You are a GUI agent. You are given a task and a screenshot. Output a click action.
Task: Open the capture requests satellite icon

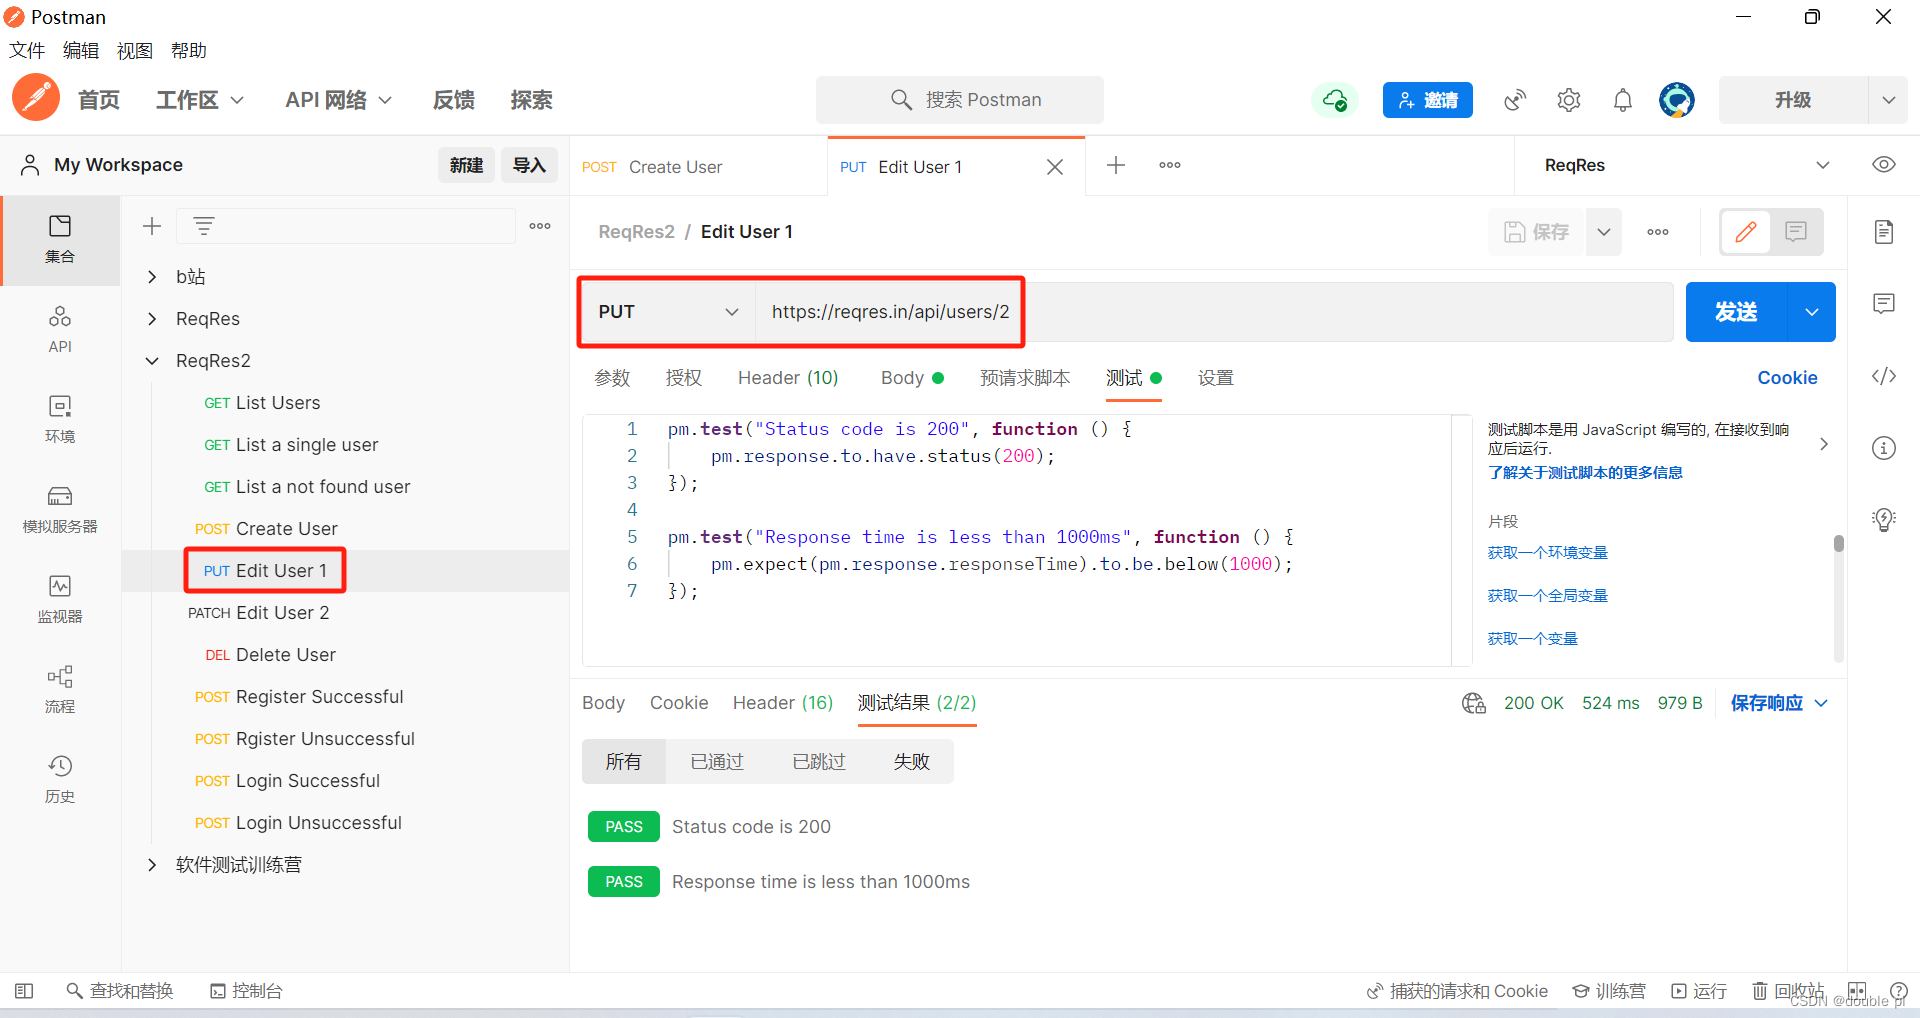[1515, 100]
